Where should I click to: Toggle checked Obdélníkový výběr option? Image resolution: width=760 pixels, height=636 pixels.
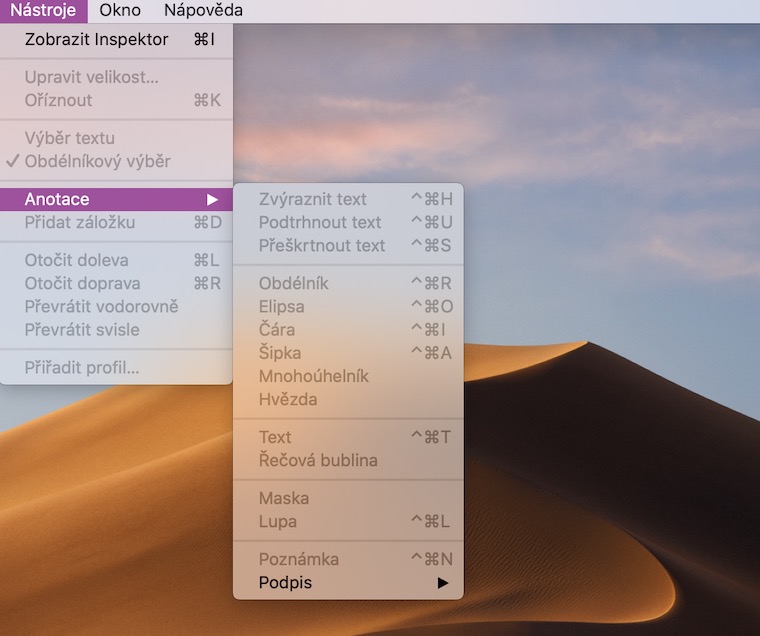[116, 161]
